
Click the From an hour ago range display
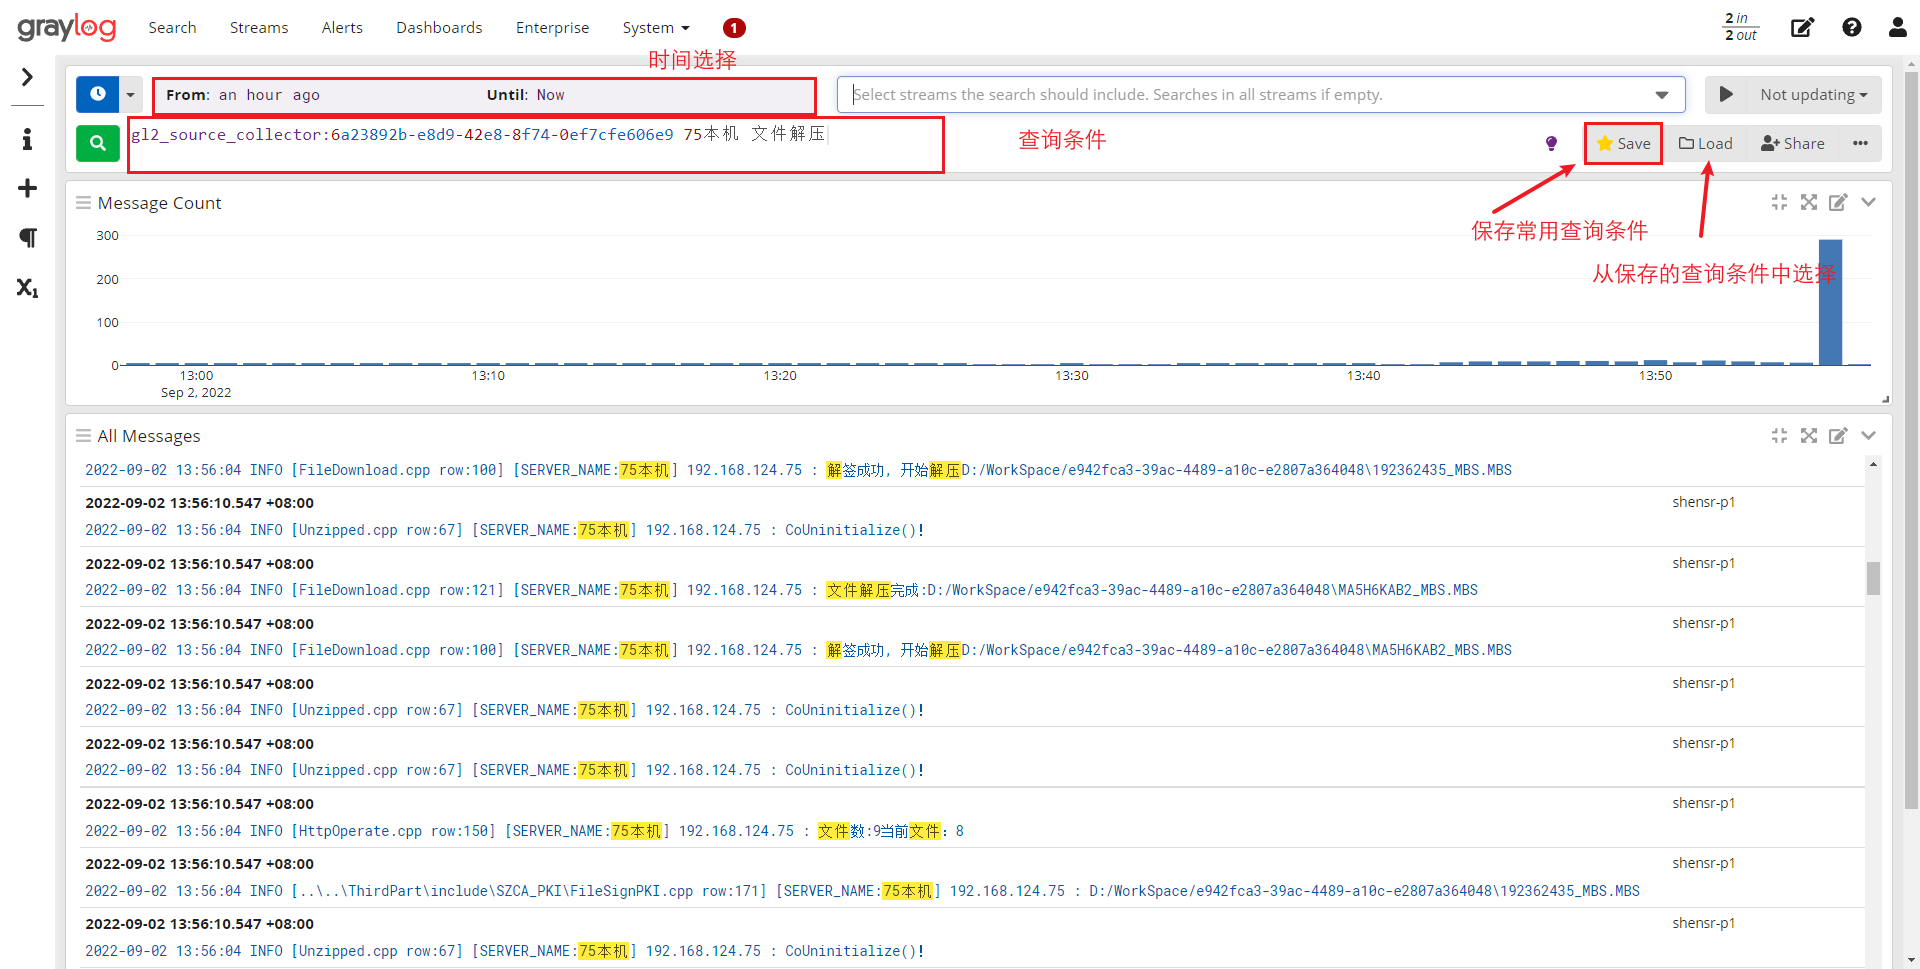pos(484,95)
